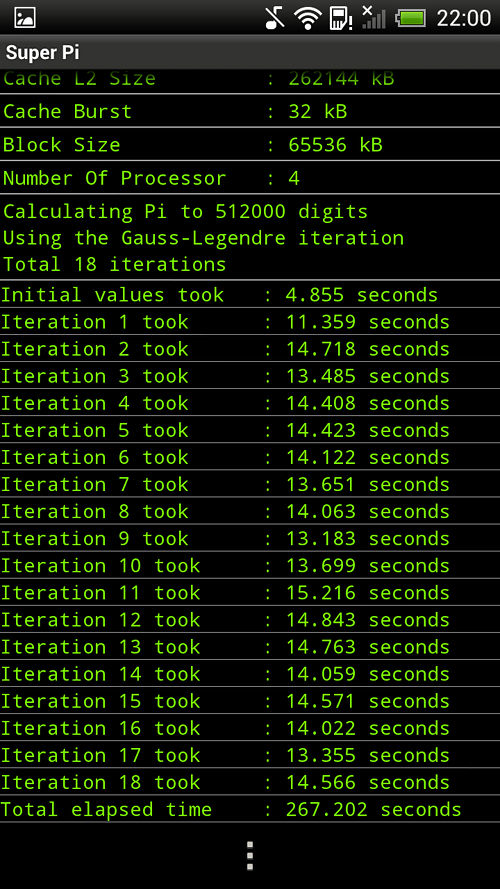Tap the SD card warning icon

(341, 18)
